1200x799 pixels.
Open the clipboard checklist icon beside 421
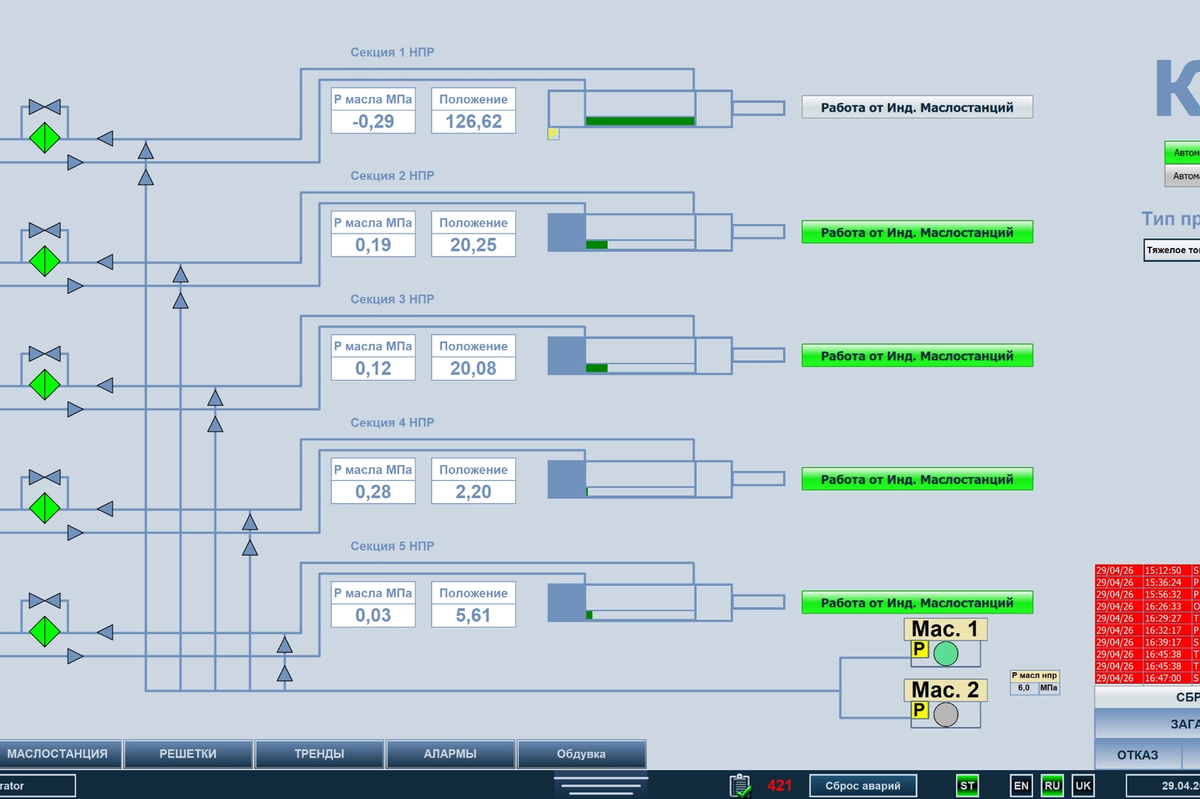click(x=740, y=785)
